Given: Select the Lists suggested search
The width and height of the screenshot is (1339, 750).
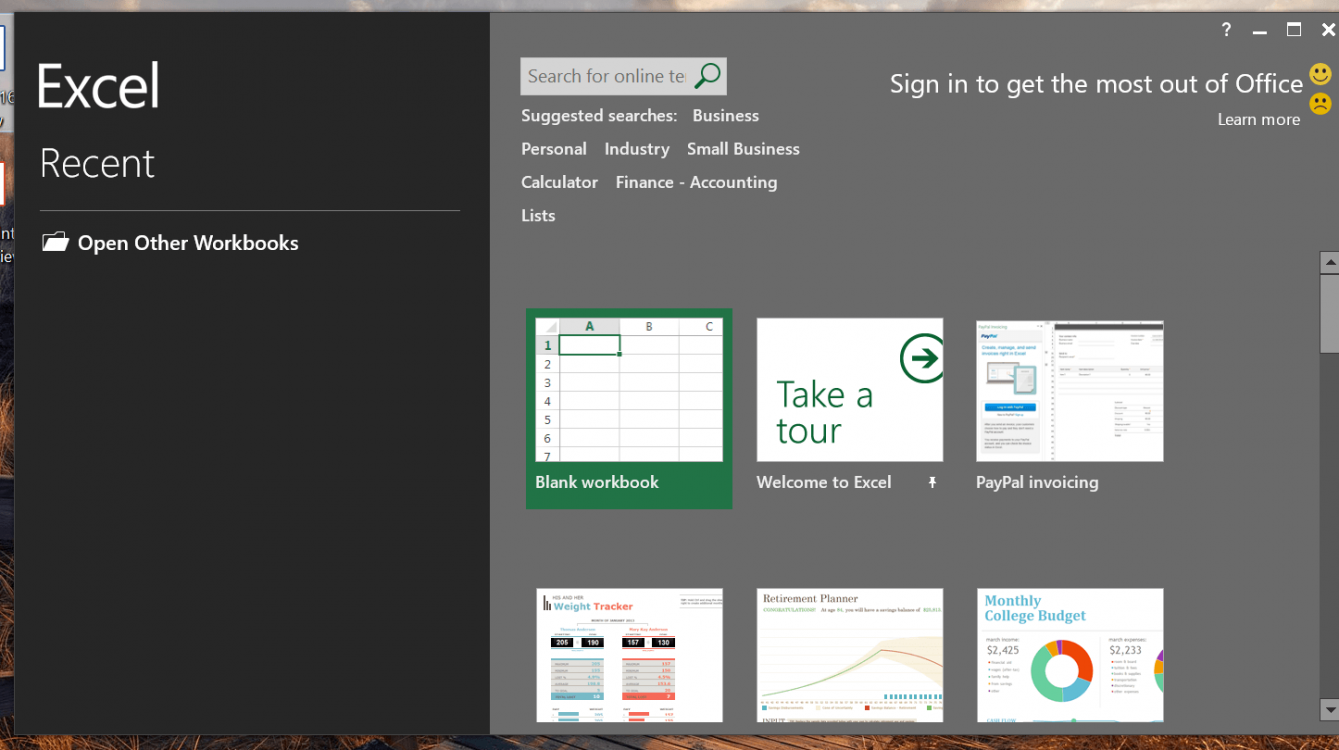Looking at the screenshot, I should click(x=538, y=215).
